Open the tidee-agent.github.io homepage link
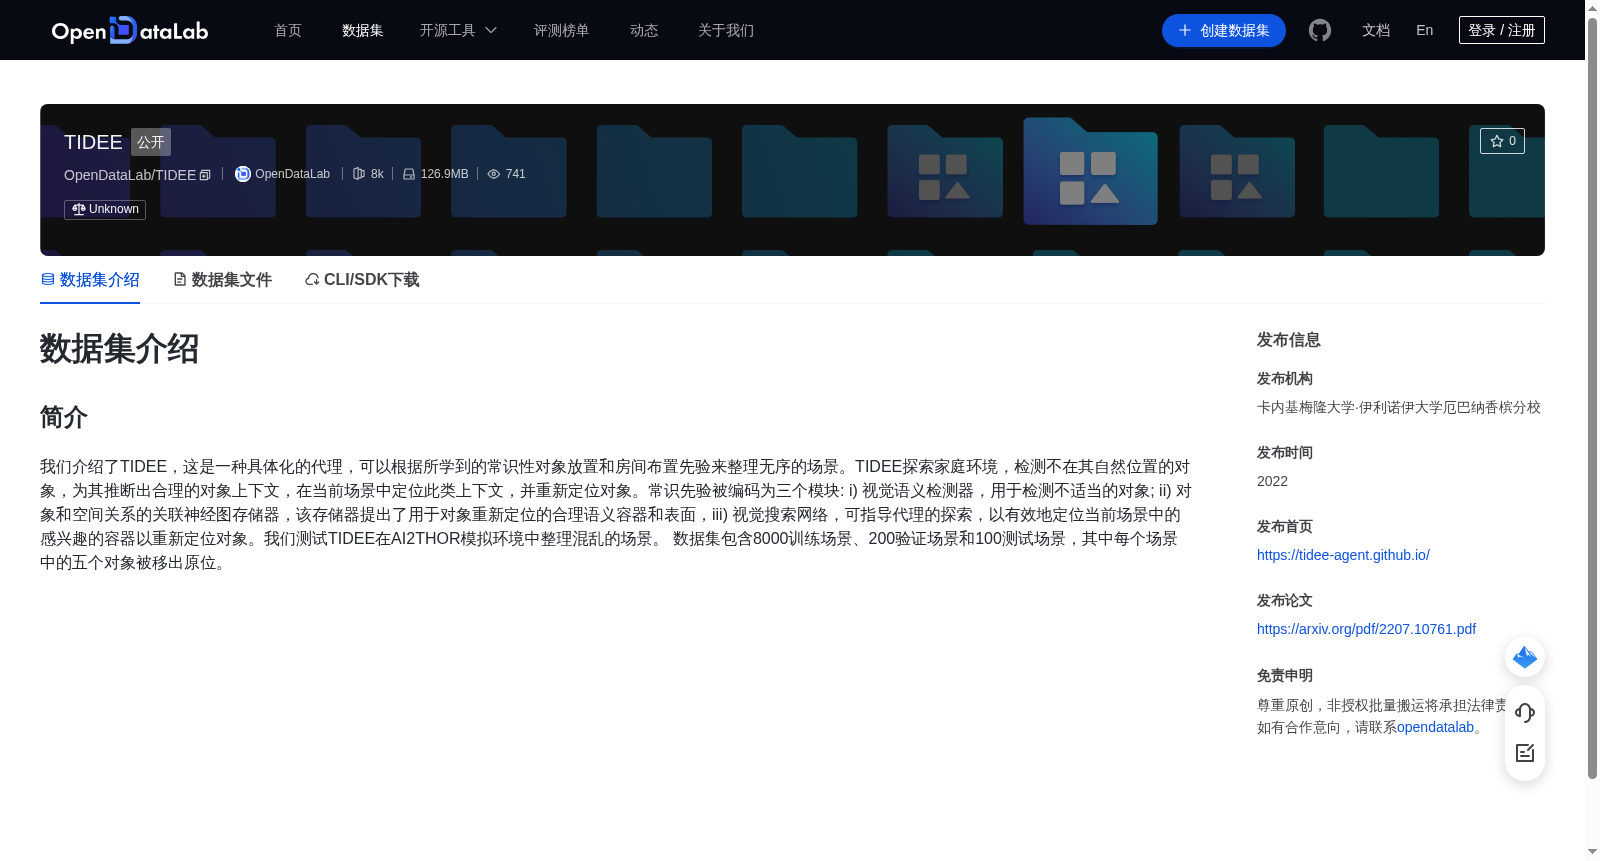Viewport: 1600px width, 861px height. click(x=1343, y=555)
